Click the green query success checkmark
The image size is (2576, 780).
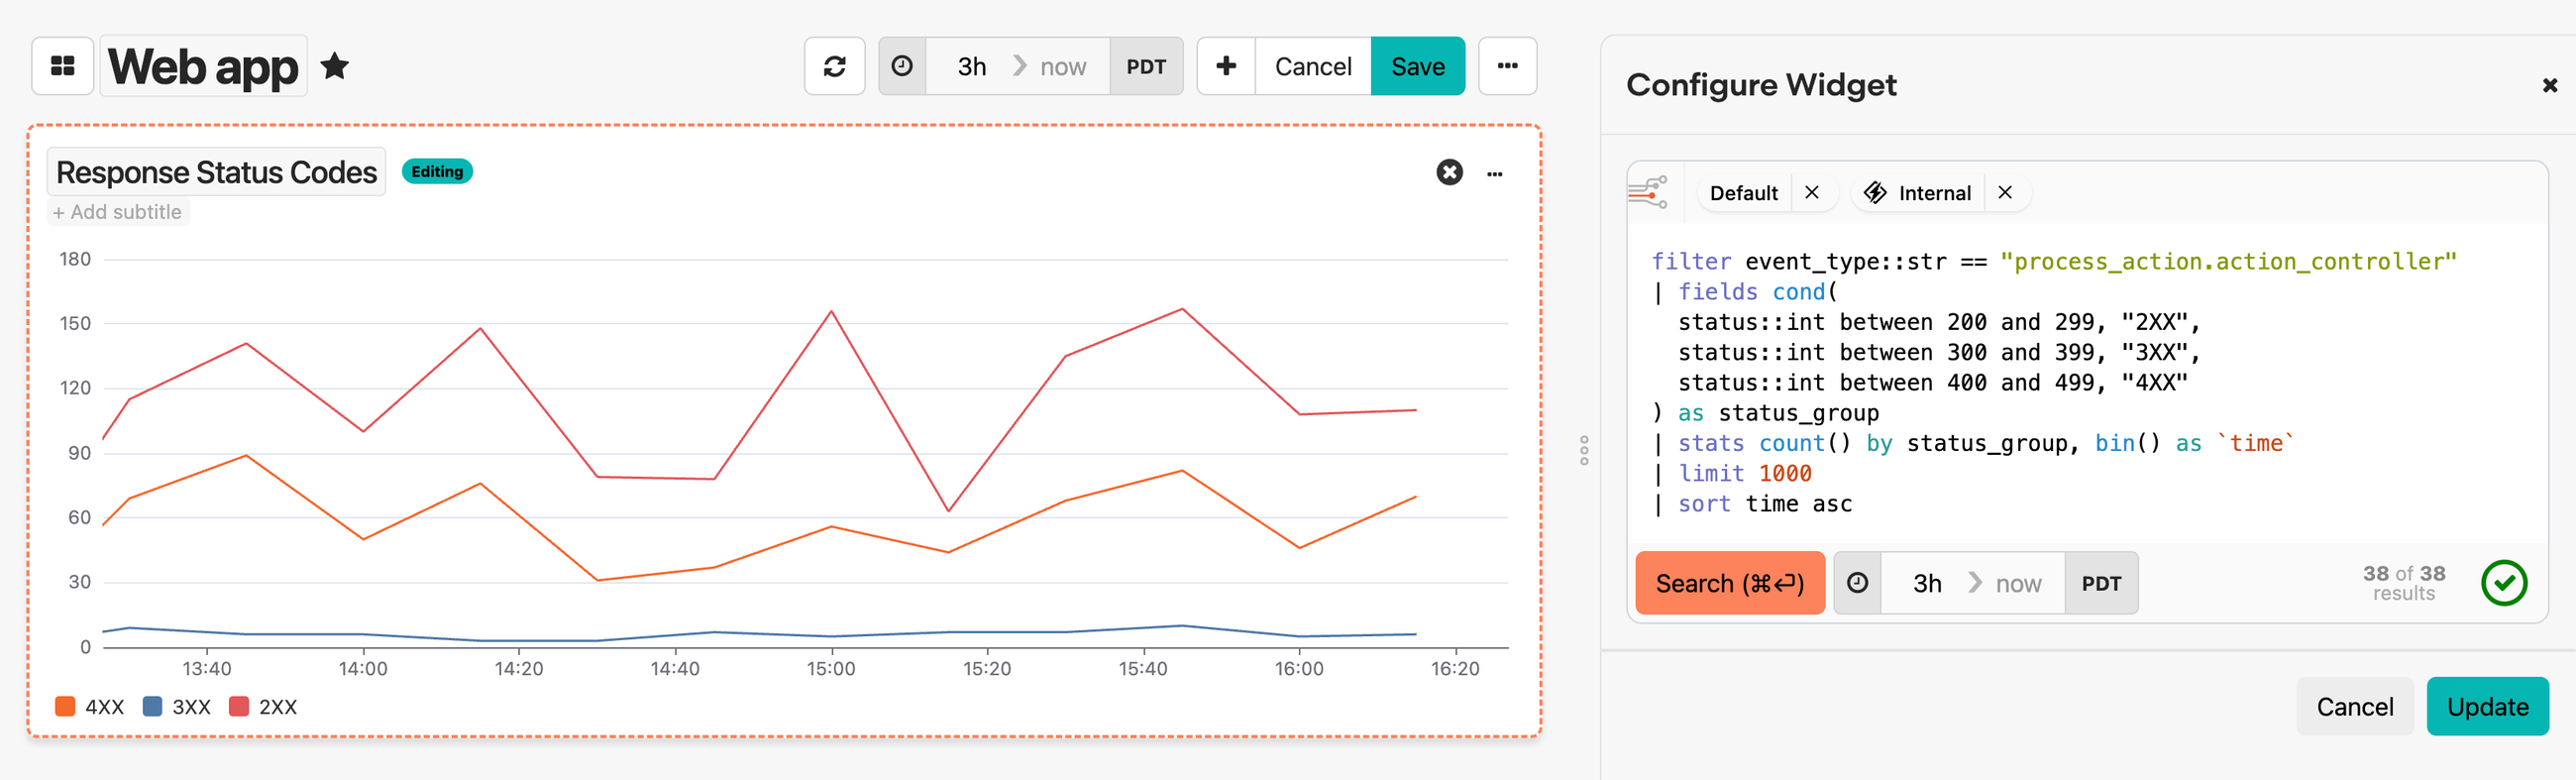point(2503,583)
